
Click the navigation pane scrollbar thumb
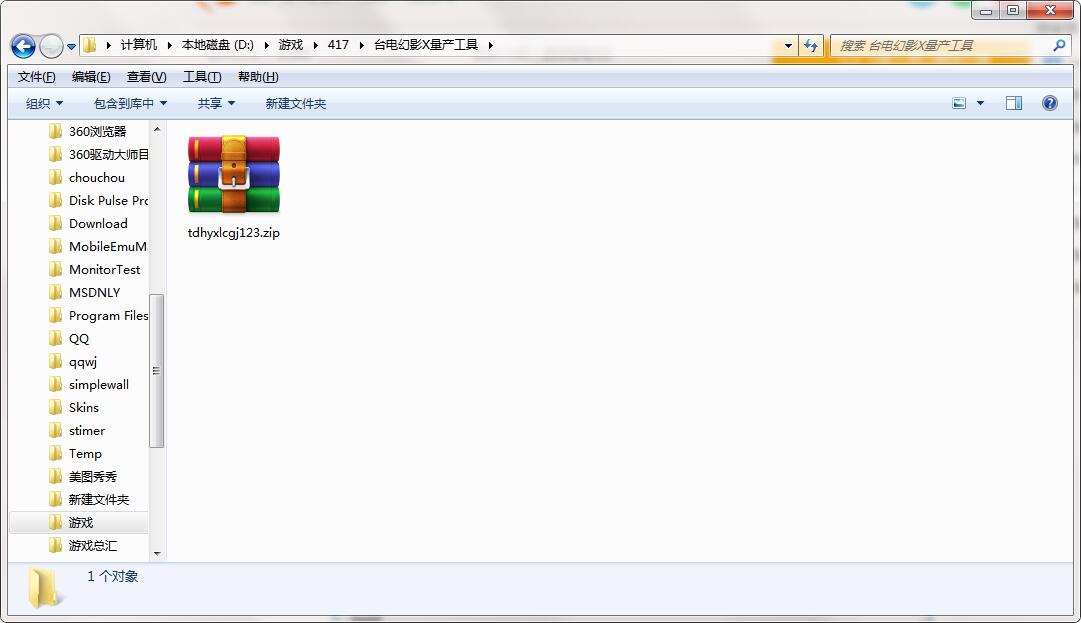pos(157,371)
